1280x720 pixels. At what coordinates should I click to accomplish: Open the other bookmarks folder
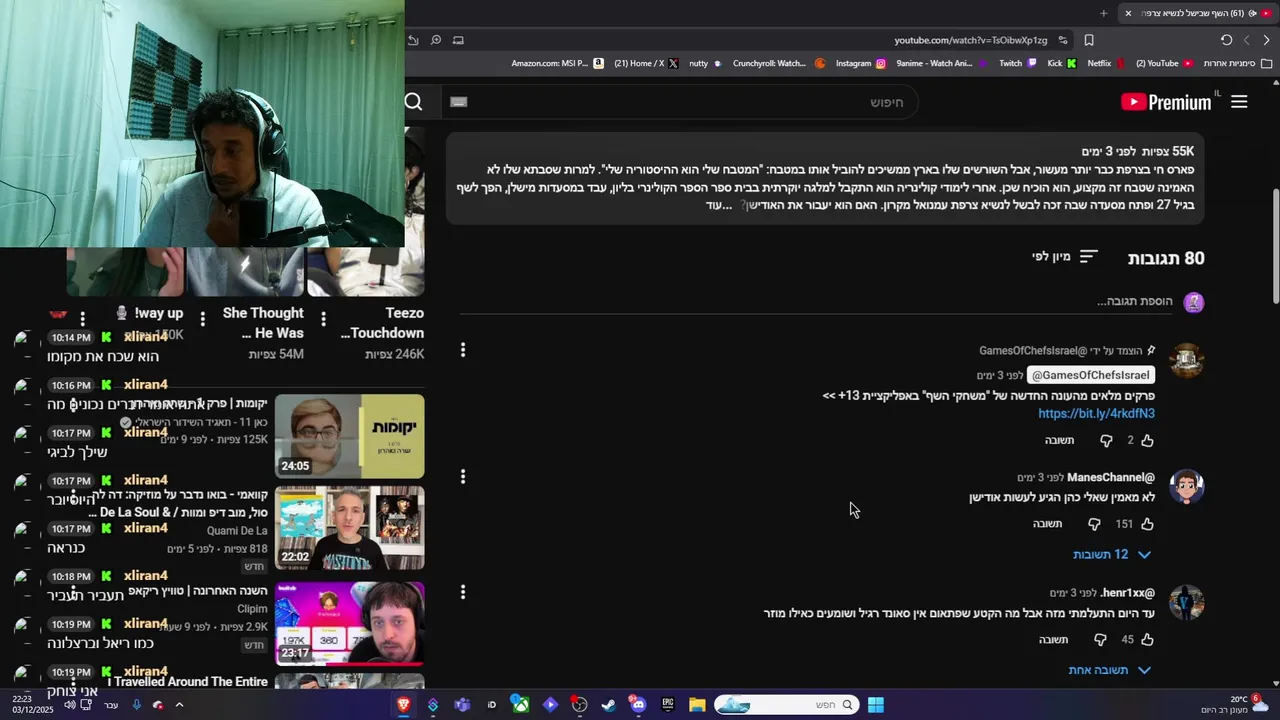coord(1238,63)
